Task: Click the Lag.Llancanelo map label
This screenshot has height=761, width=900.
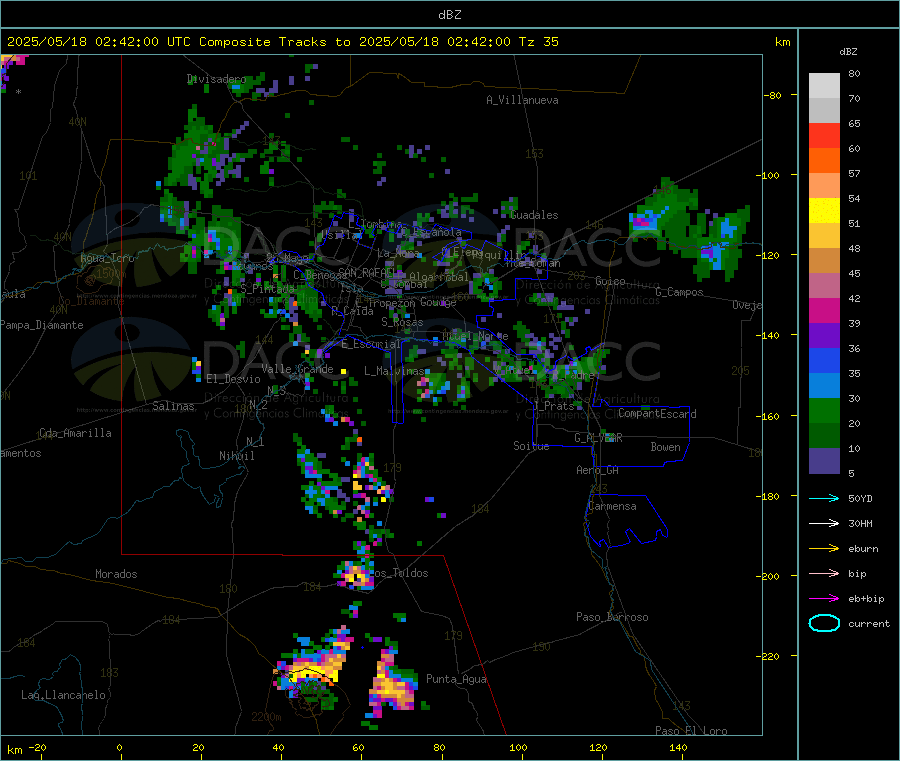Action: (x=63, y=695)
